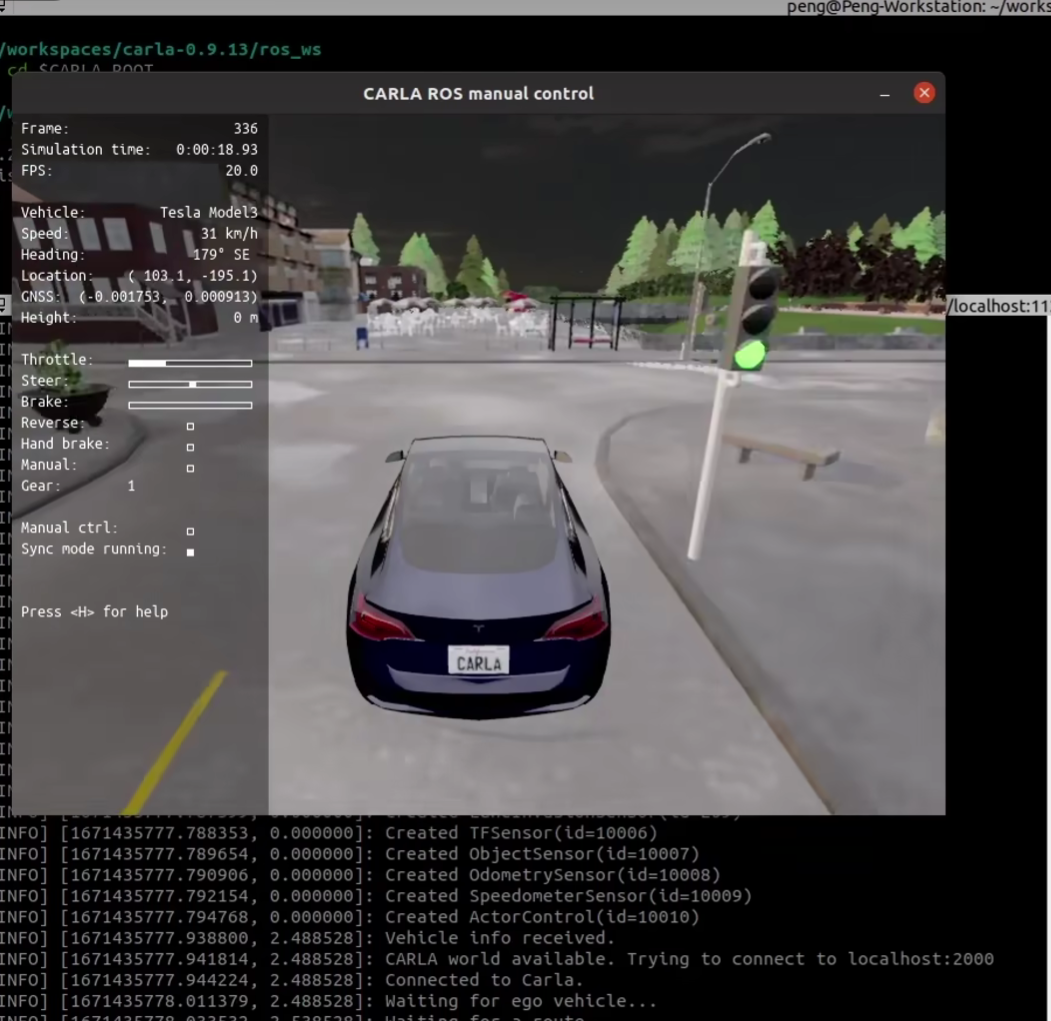1051x1021 pixels.
Task: Click the 'Vehicle info received.' log line
Action: click(308, 938)
